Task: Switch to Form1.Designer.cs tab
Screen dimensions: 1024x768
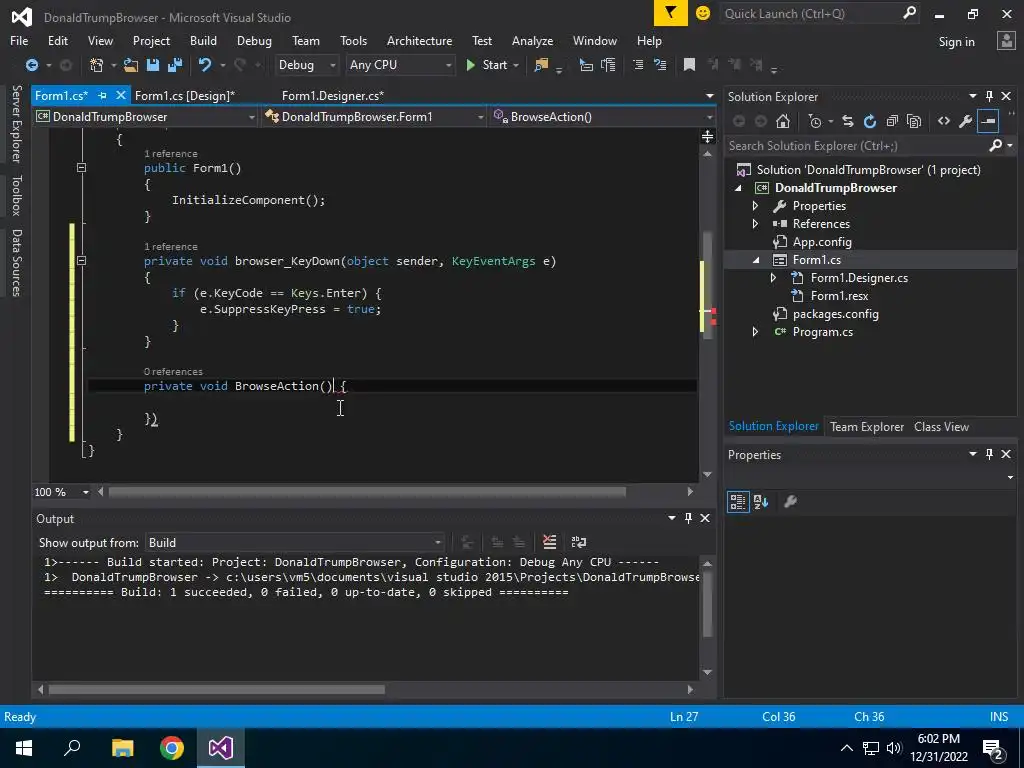Action: point(332,95)
